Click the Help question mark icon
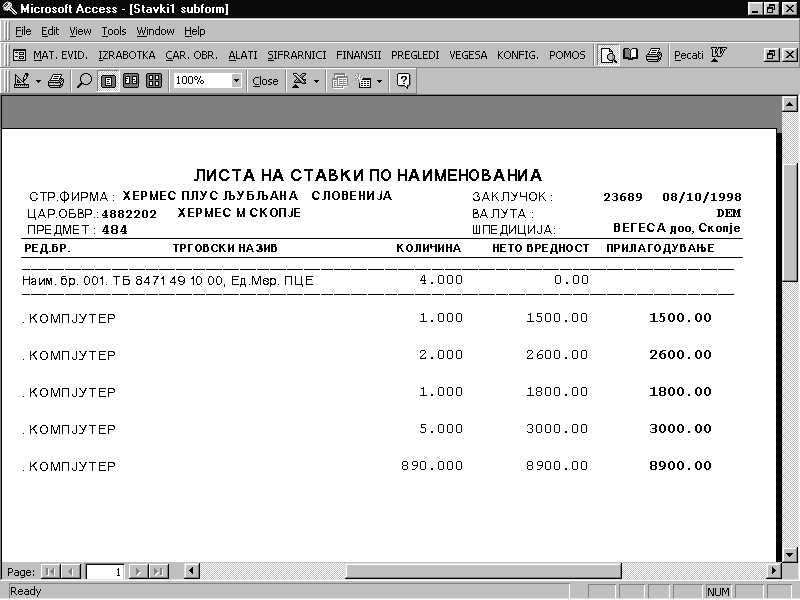Viewport: 800px width, 600px height. [404, 81]
